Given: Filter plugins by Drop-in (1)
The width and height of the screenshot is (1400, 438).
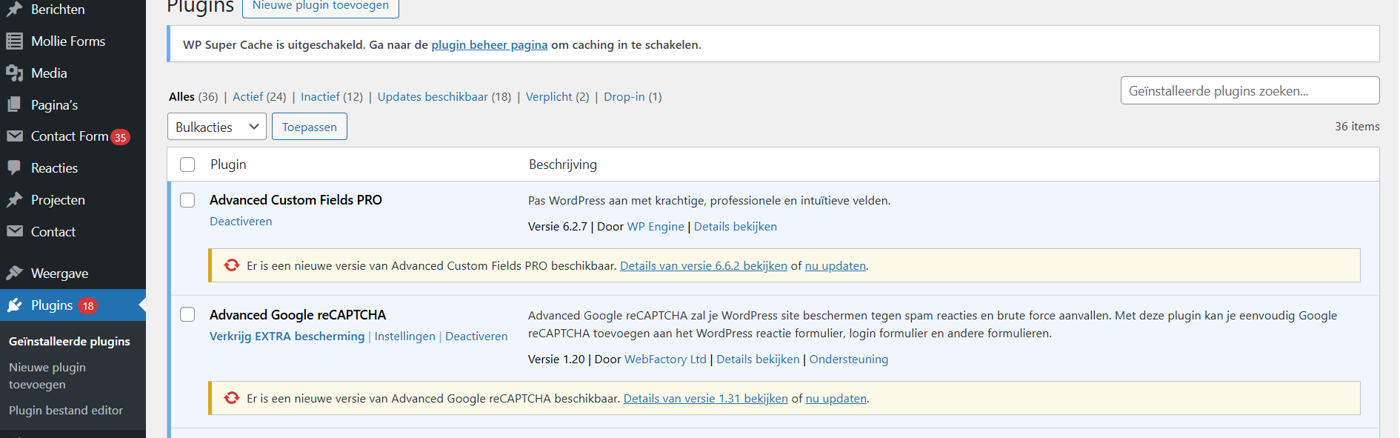Looking at the screenshot, I should pos(633,97).
